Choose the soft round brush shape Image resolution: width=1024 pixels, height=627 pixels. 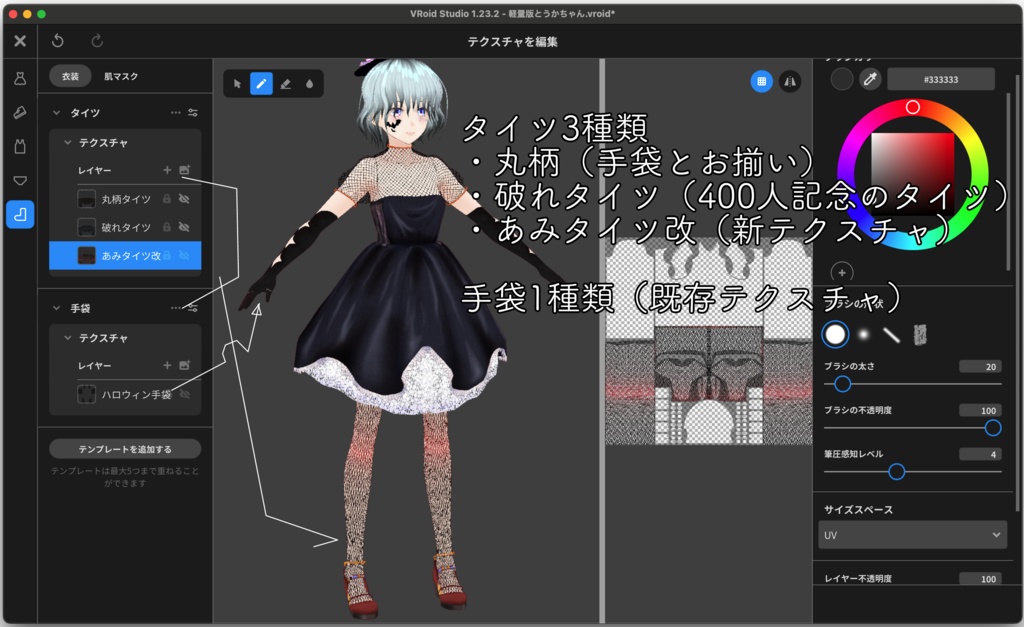tap(863, 333)
